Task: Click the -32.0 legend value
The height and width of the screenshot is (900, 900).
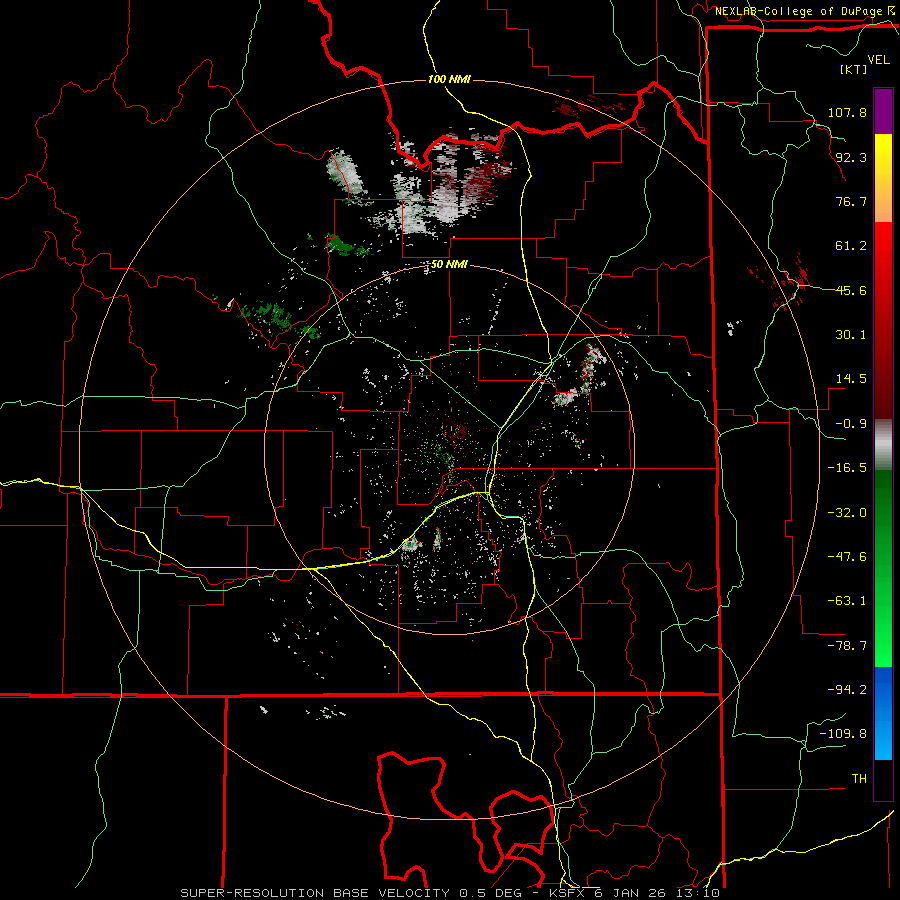Action: [847, 513]
